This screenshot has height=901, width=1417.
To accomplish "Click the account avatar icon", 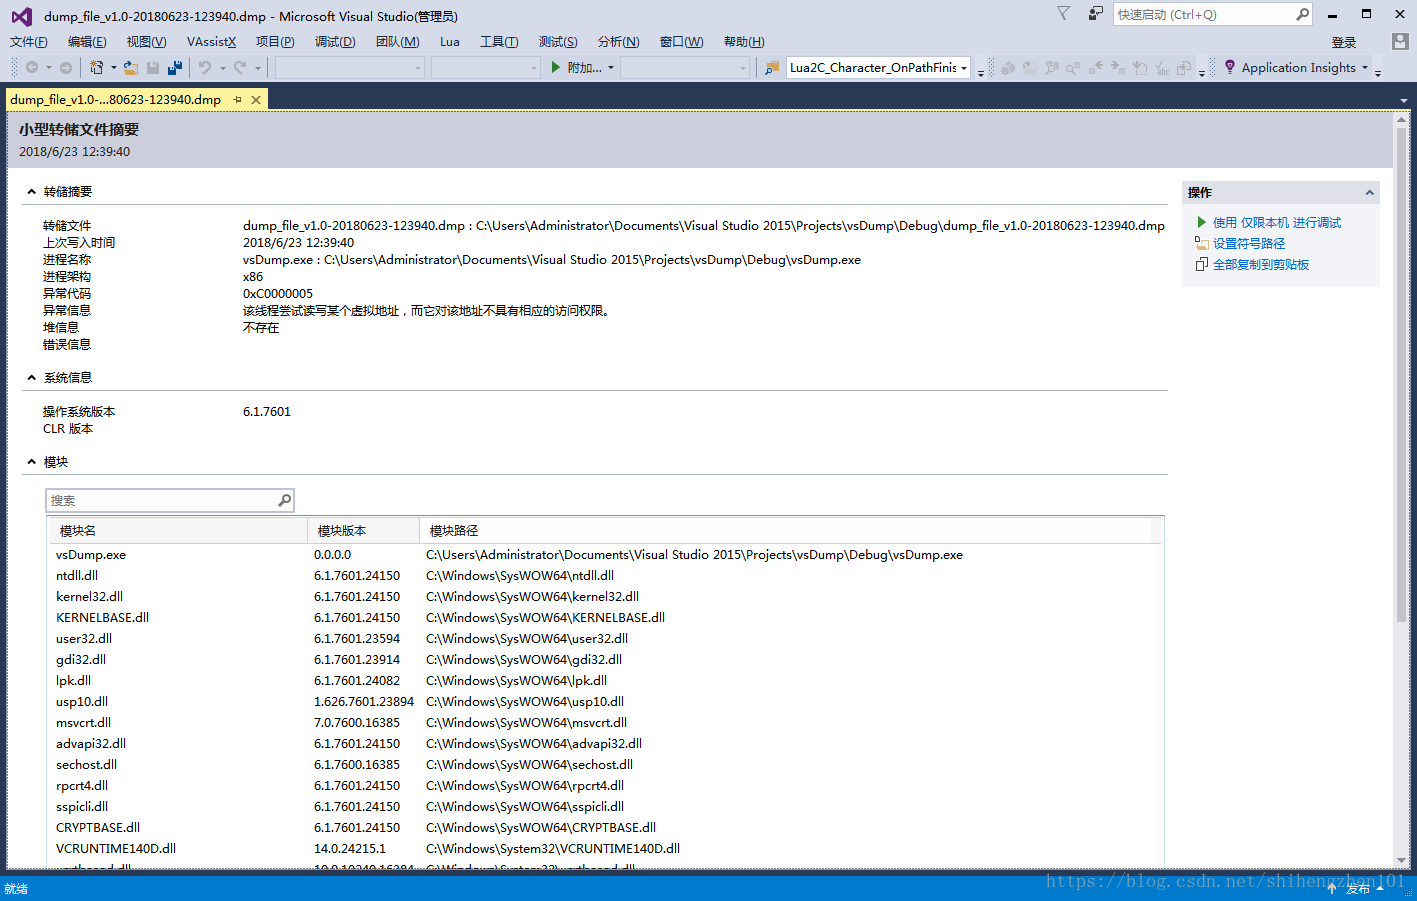I will [1400, 41].
